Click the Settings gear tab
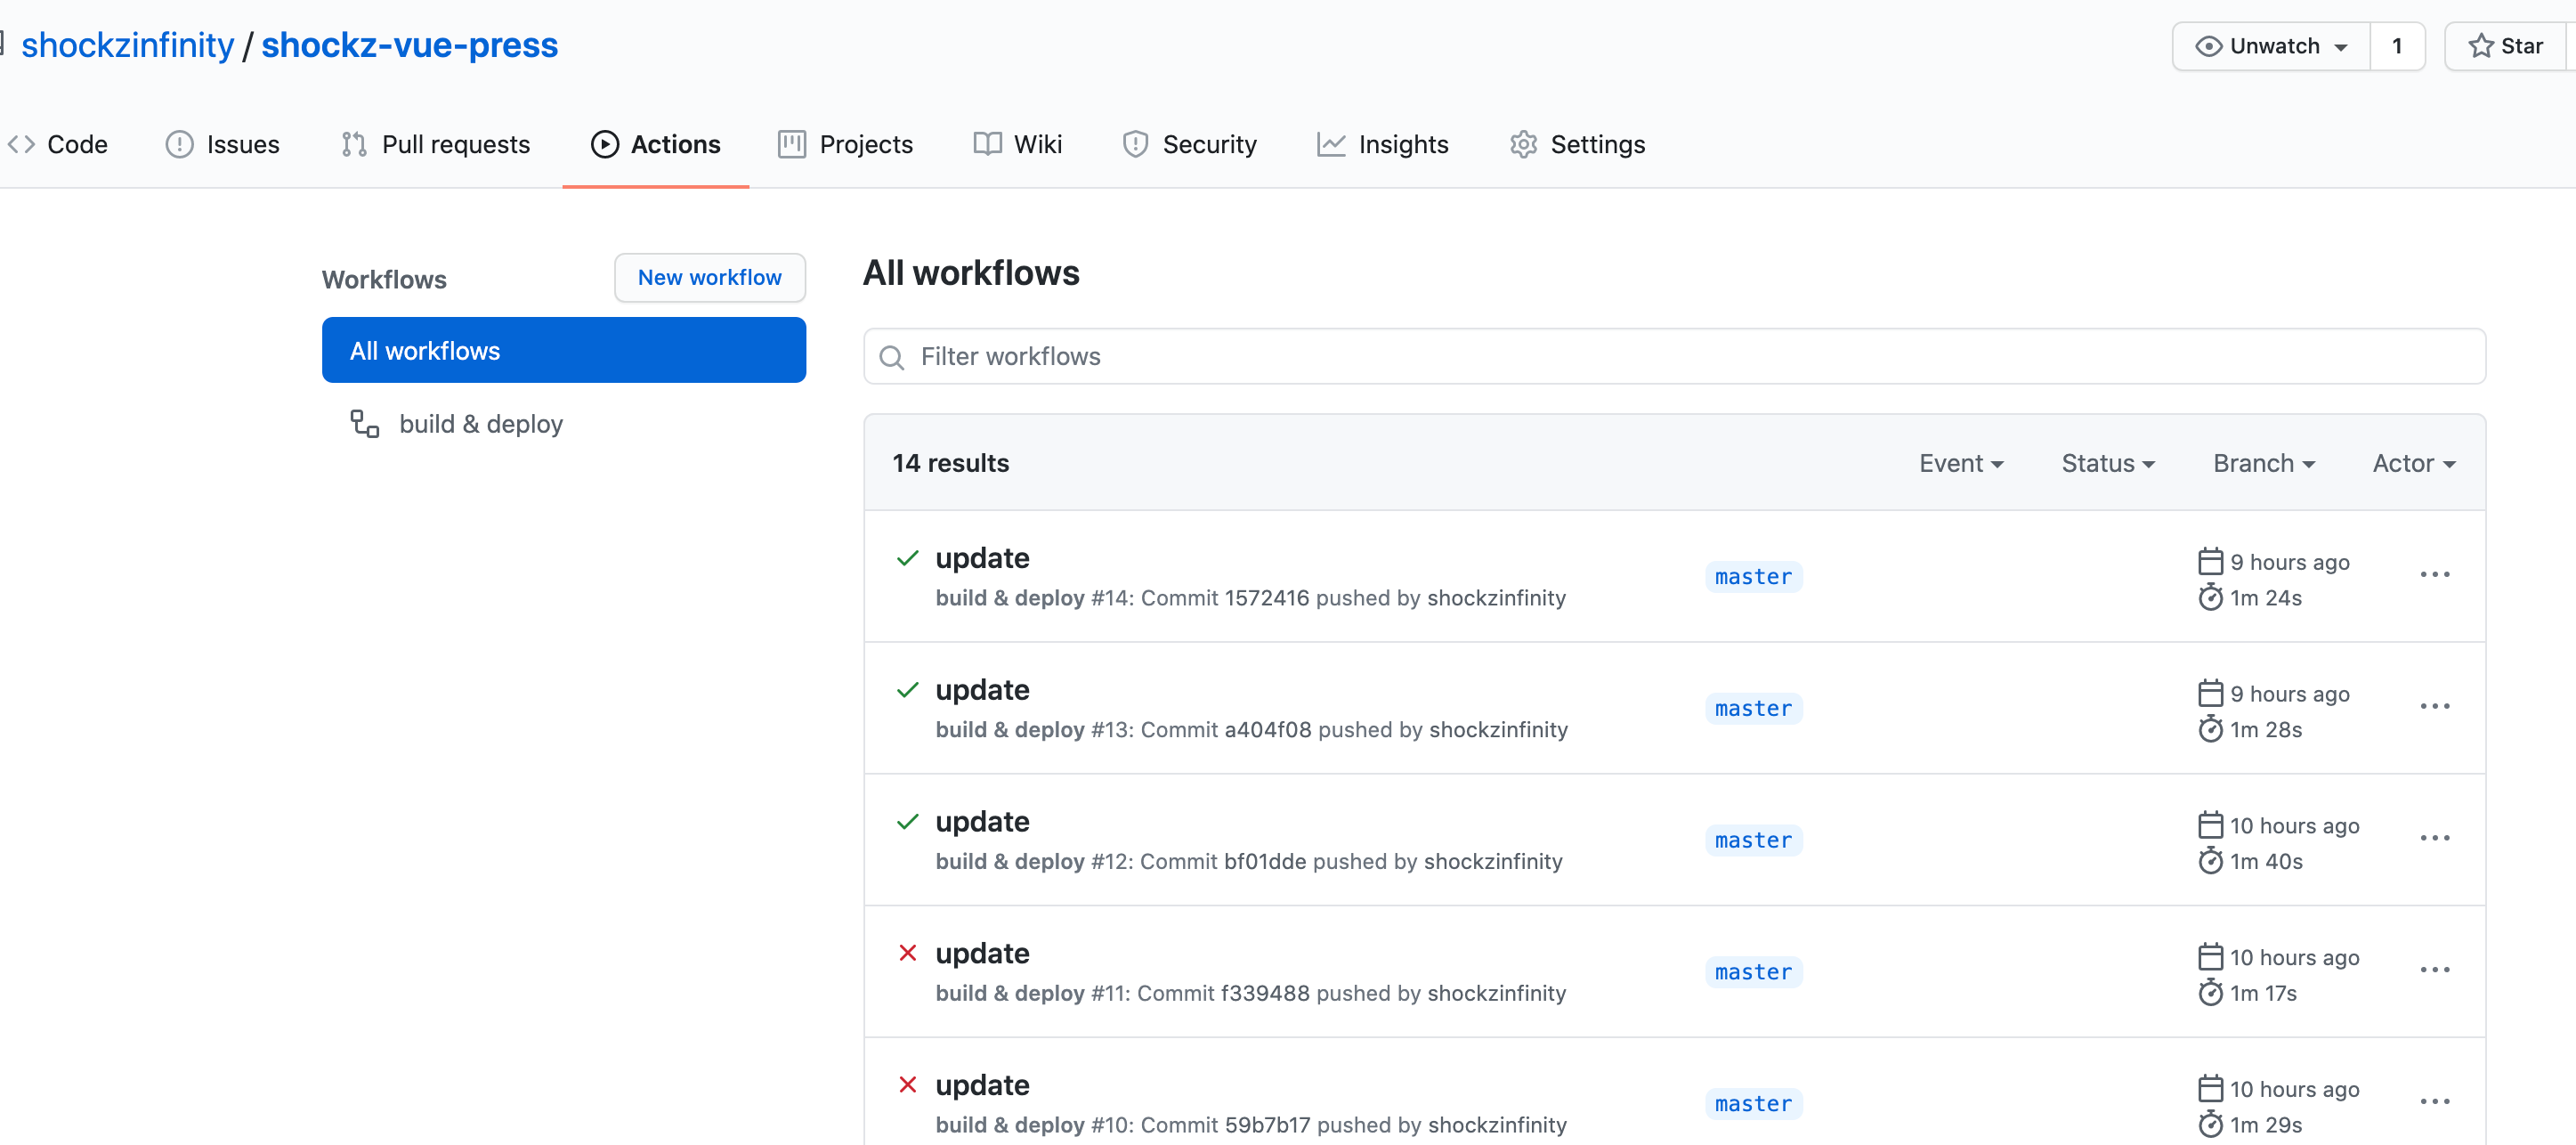Viewport: 2576px width, 1145px height. pos(1577,144)
